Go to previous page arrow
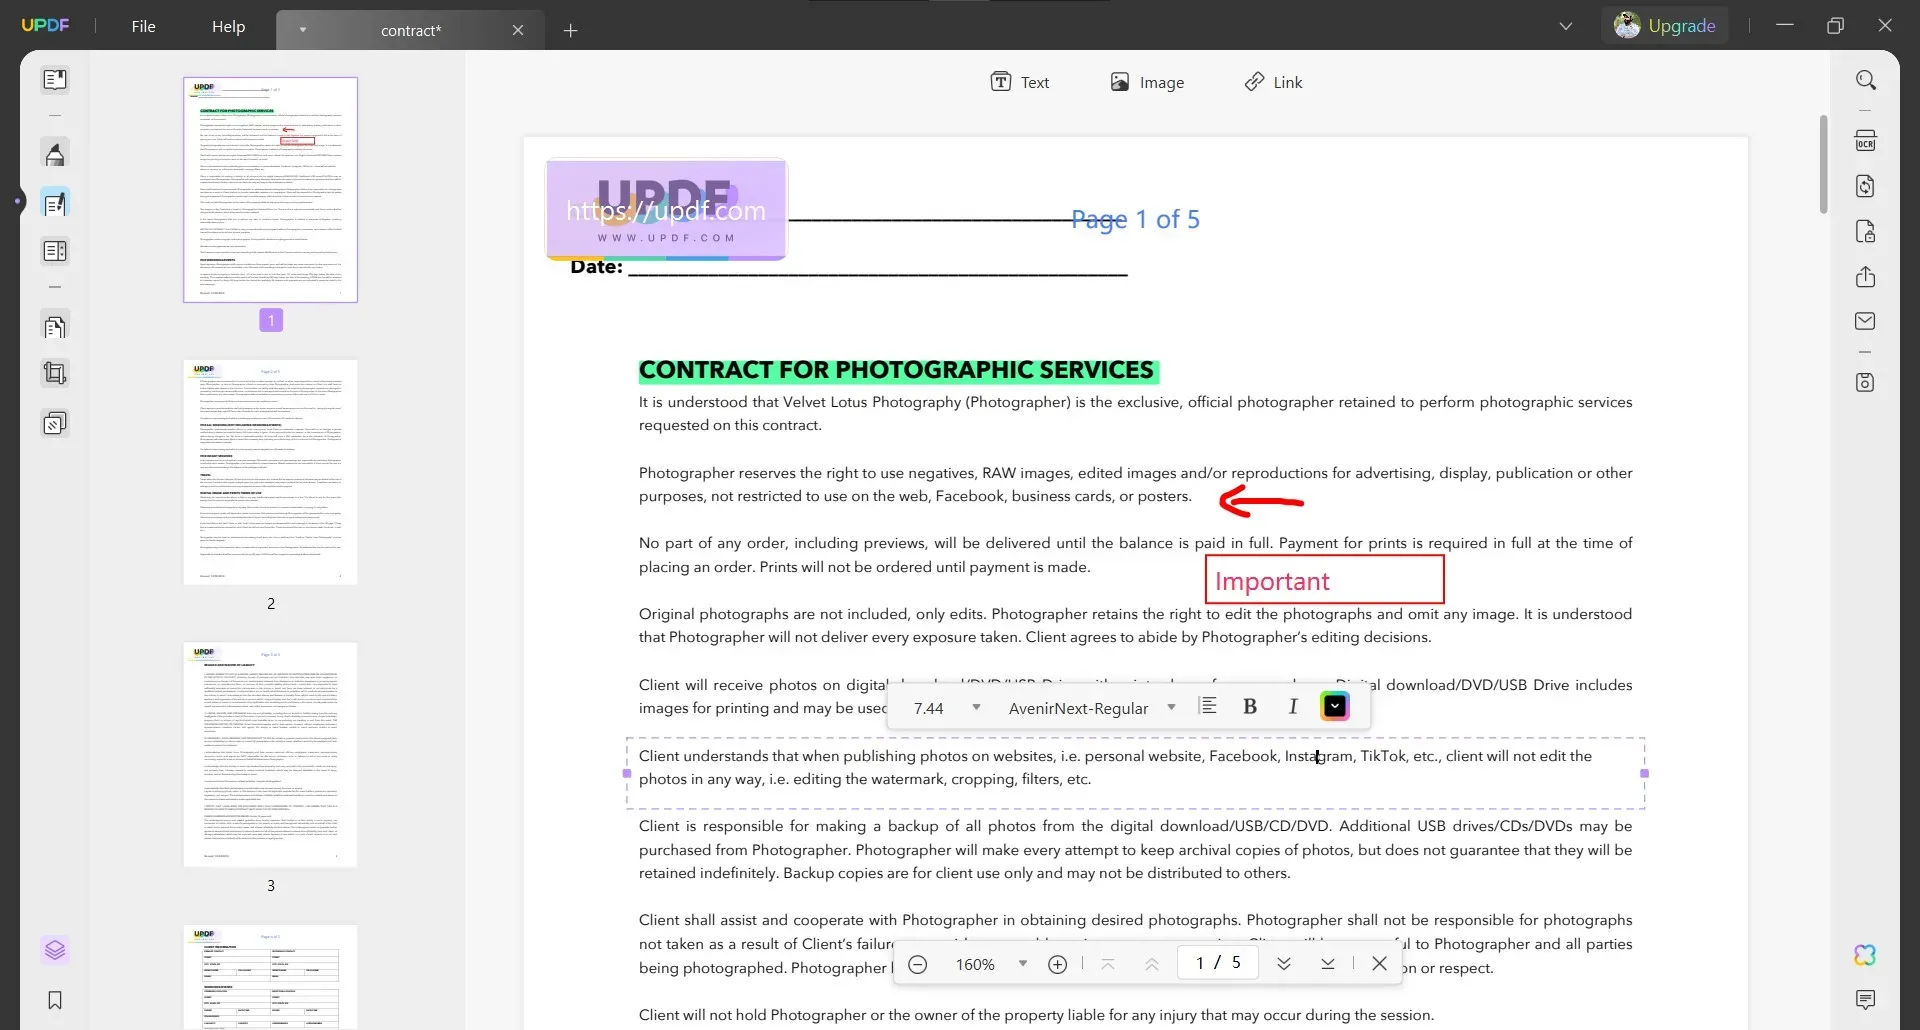The image size is (1920, 1030). click(x=1152, y=964)
